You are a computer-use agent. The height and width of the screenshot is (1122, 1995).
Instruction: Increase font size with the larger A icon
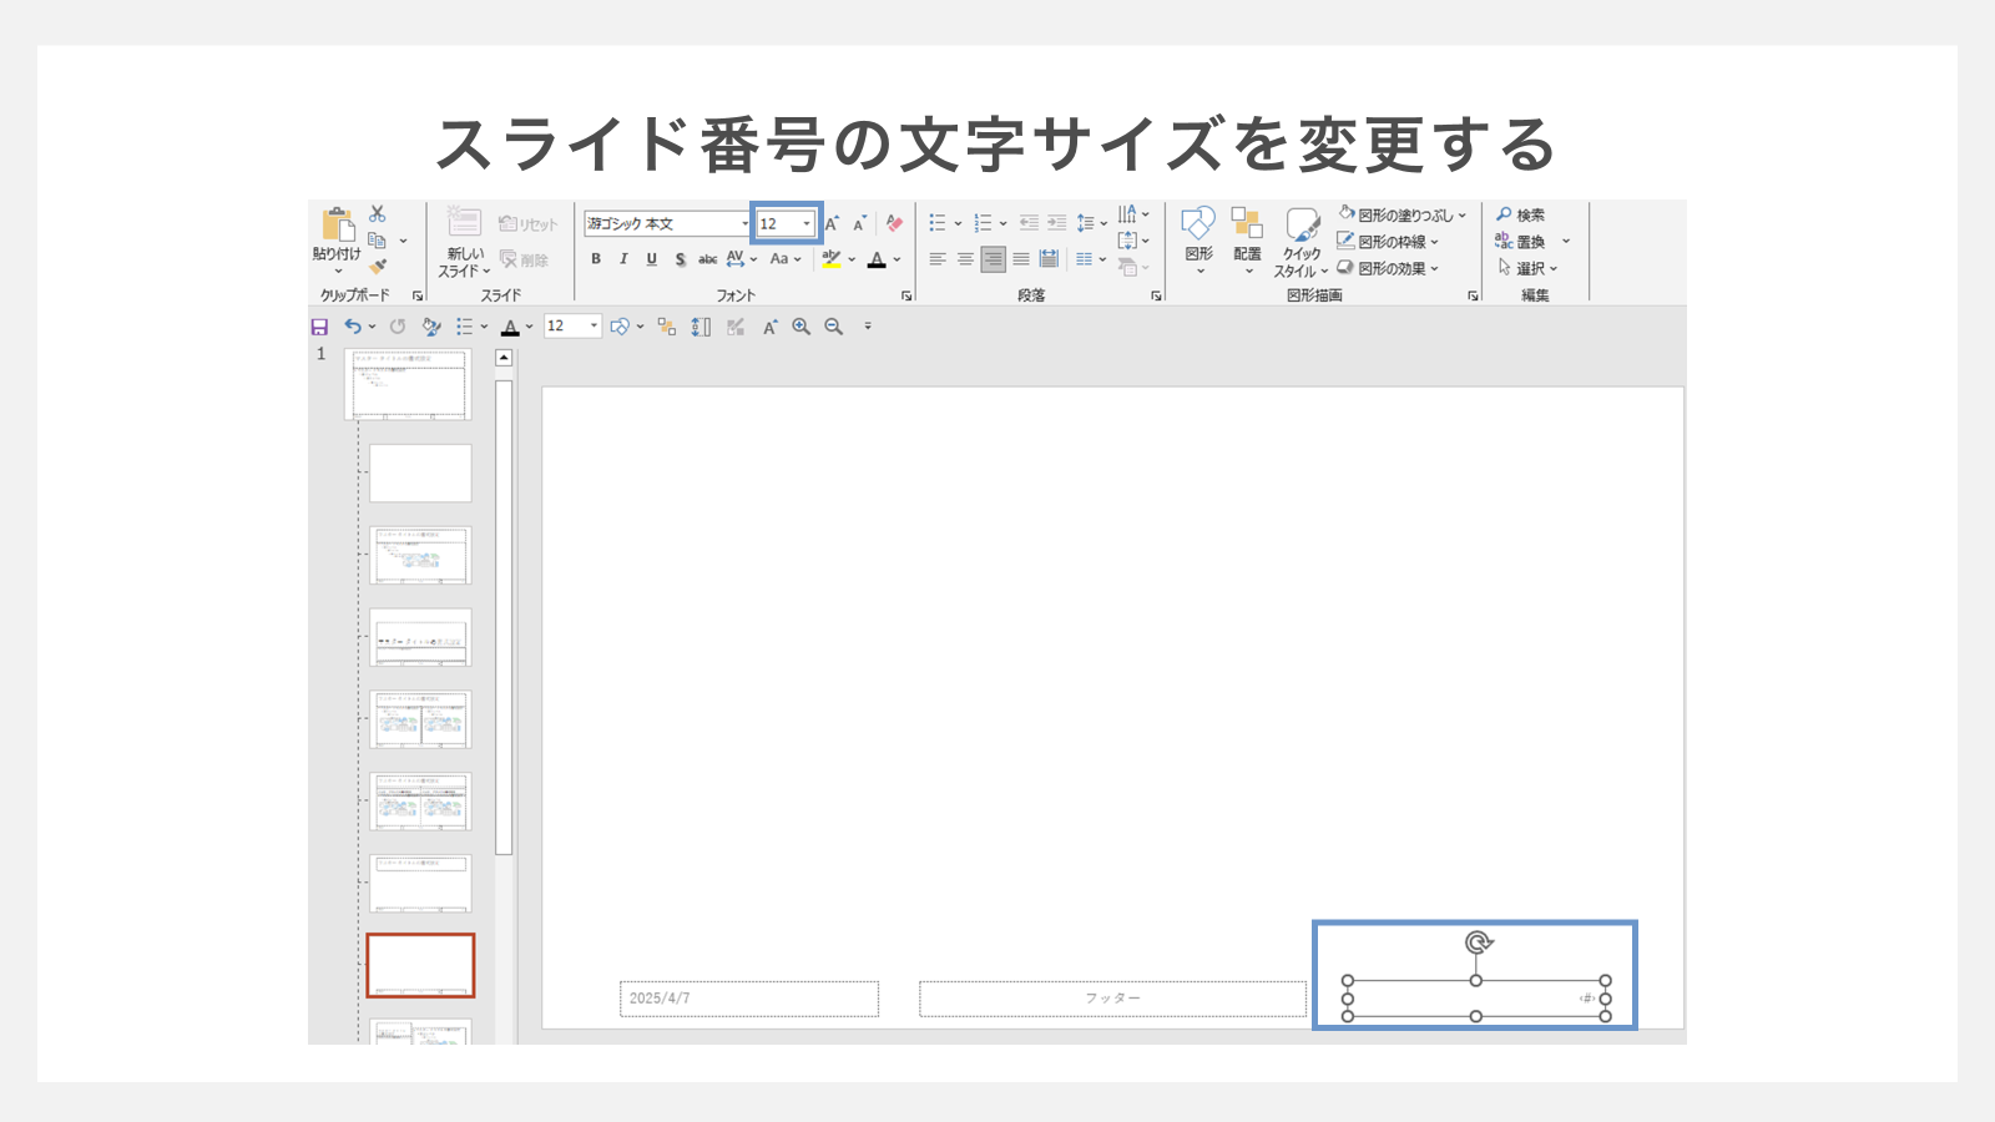point(832,223)
